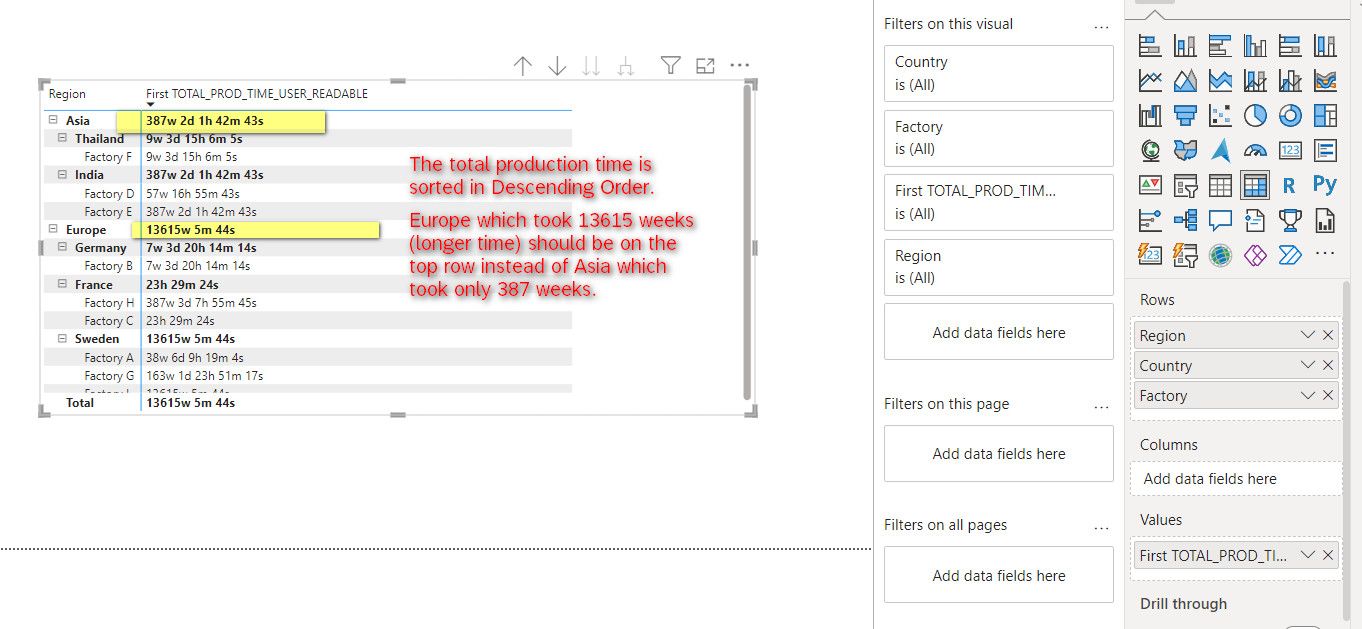
Task: Collapse the Thailand row
Action: coord(61,138)
